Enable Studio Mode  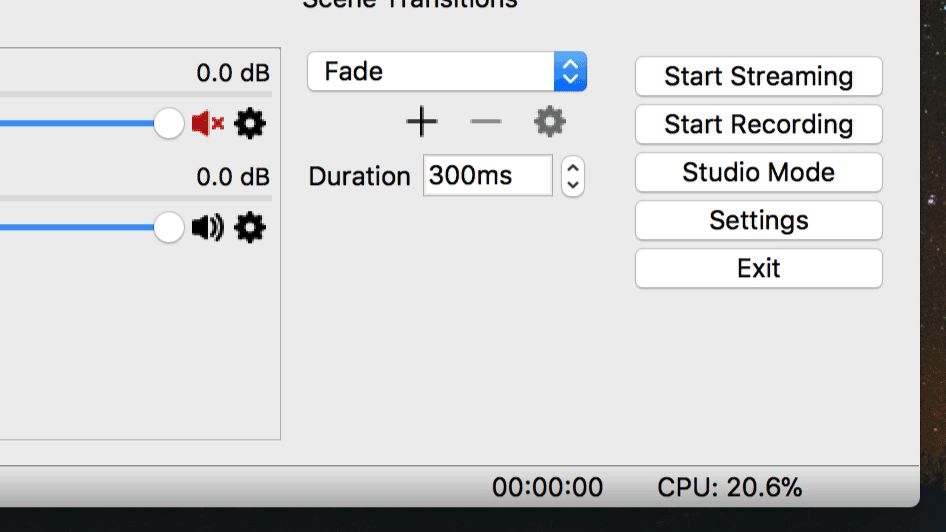[x=758, y=173]
